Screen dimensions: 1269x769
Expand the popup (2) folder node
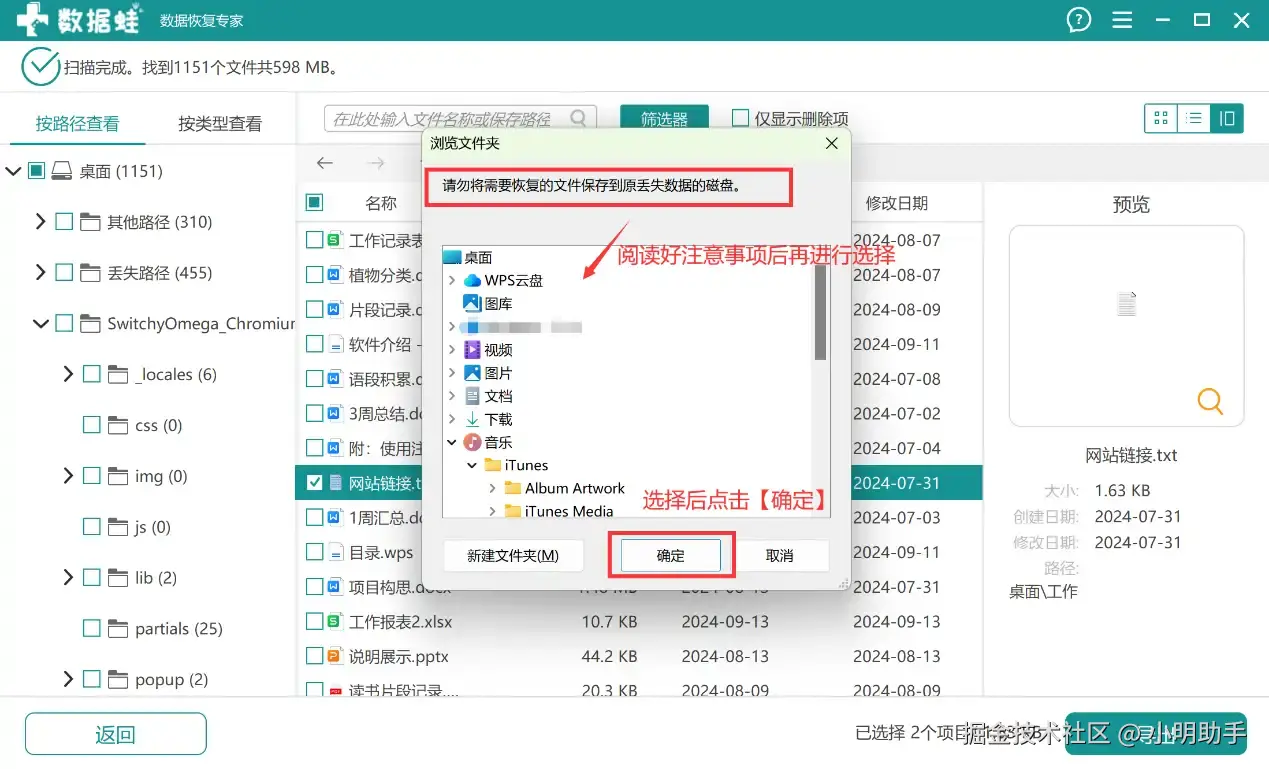68,679
